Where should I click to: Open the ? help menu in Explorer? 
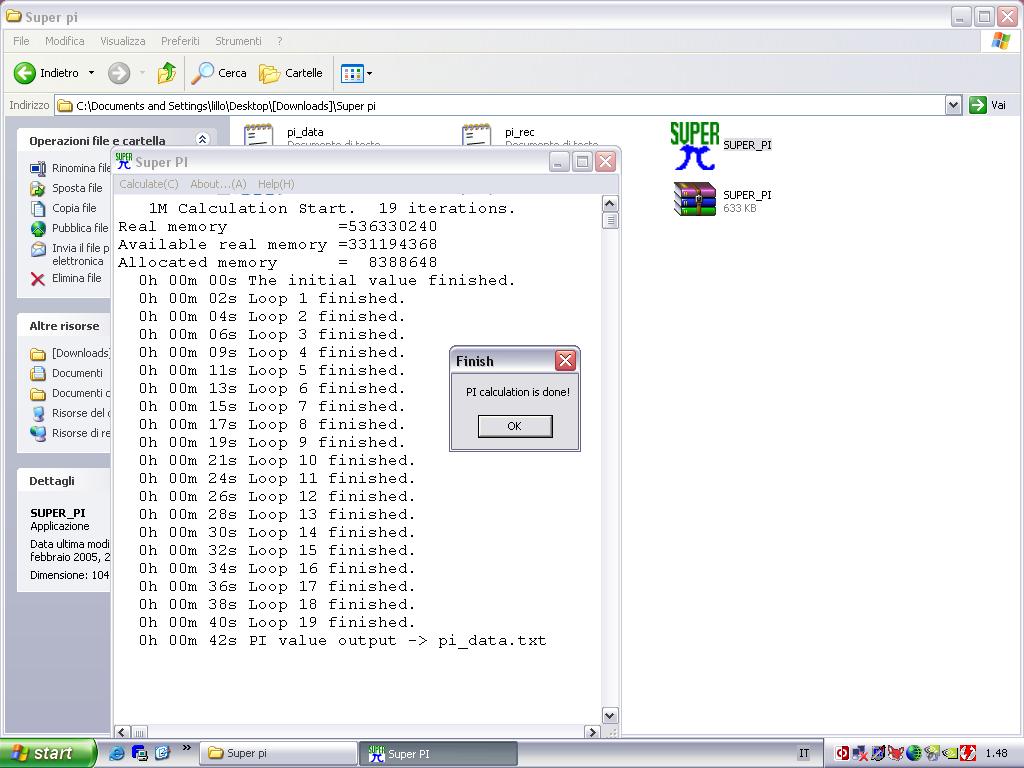(280, 41)
